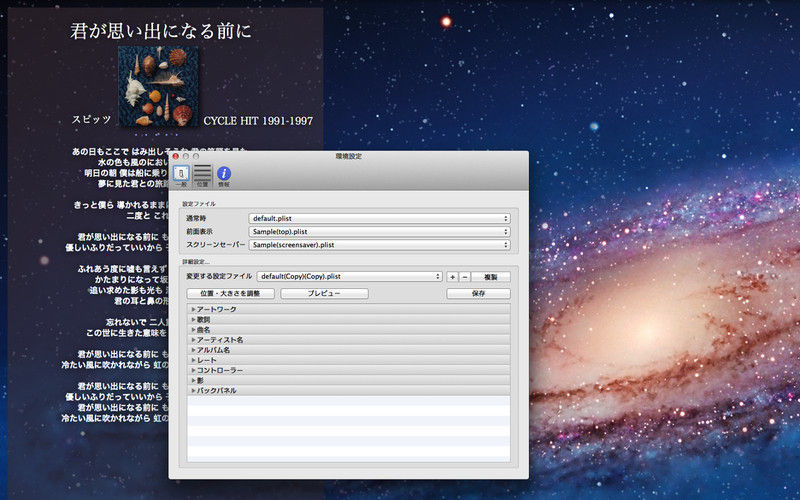The height and width of the screenshot is (500, 800).
Task: Click the 変更する設定ファイル label
Action: point(219,276)
